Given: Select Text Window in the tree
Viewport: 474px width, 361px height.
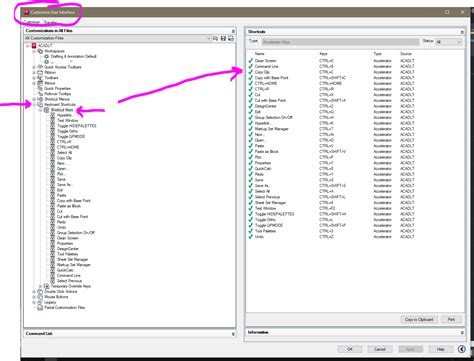Looking at the screenshot, I should [68, 120].
